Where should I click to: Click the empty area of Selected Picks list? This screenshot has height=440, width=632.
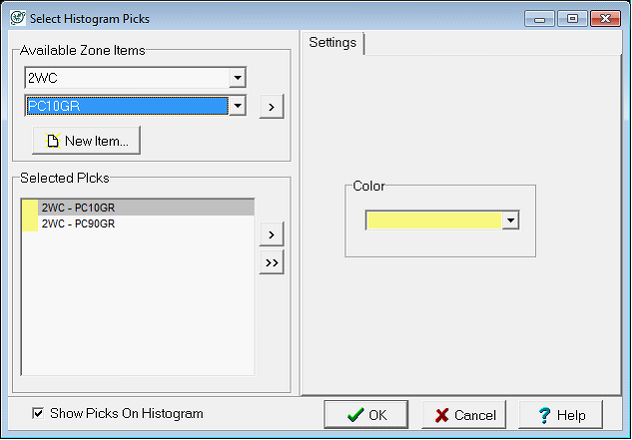point(140,310)
